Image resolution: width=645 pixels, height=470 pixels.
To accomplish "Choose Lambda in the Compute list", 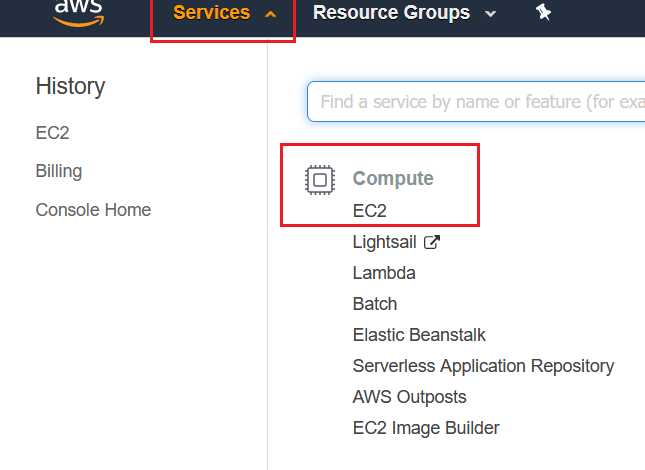I will [384, 273].
